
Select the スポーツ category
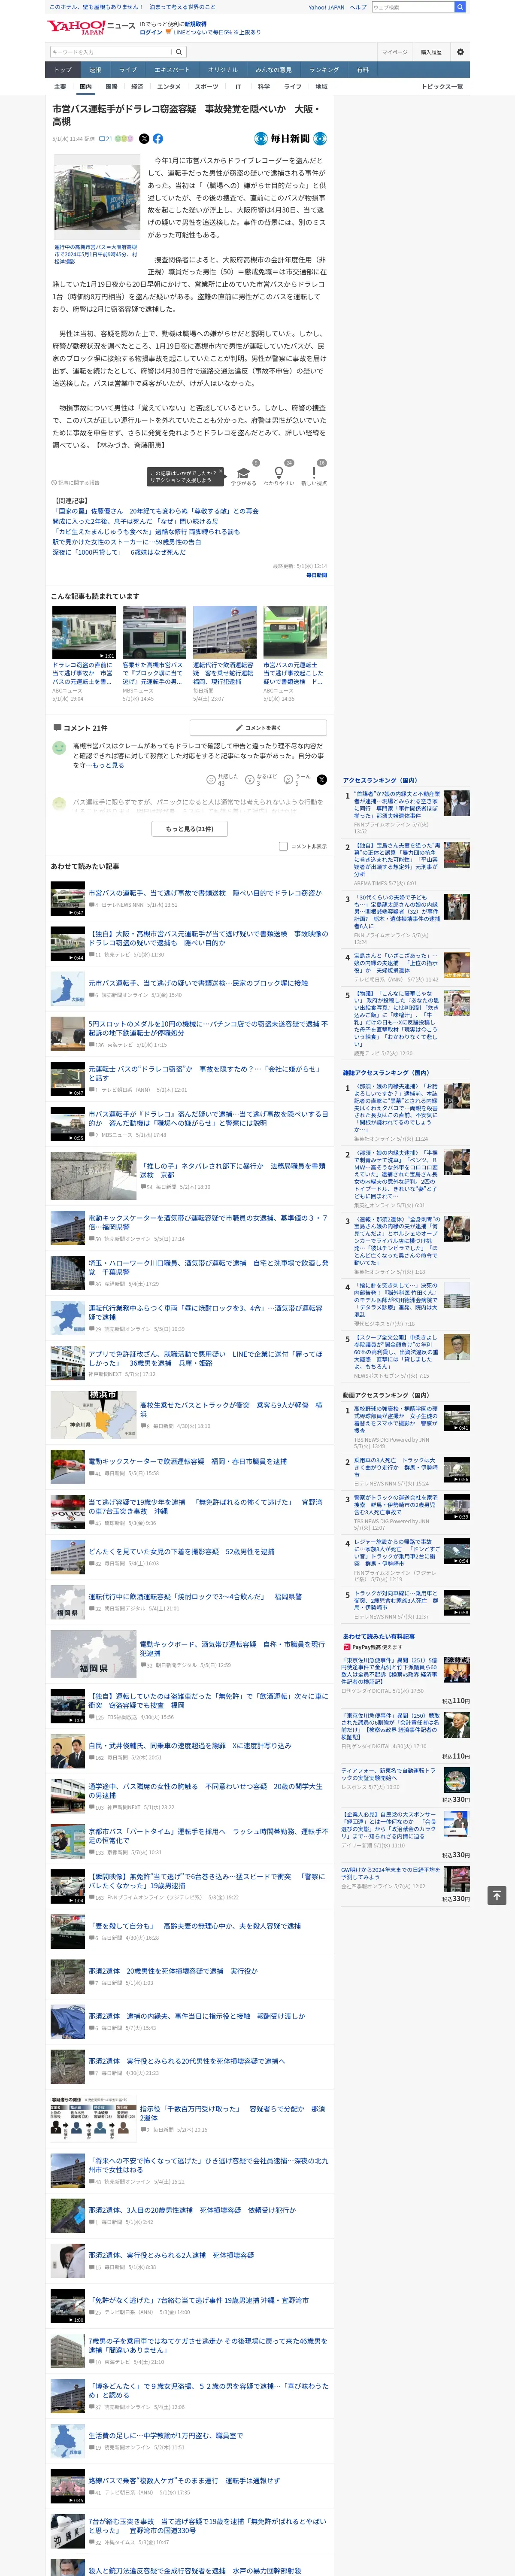click(x=206, y=87)
